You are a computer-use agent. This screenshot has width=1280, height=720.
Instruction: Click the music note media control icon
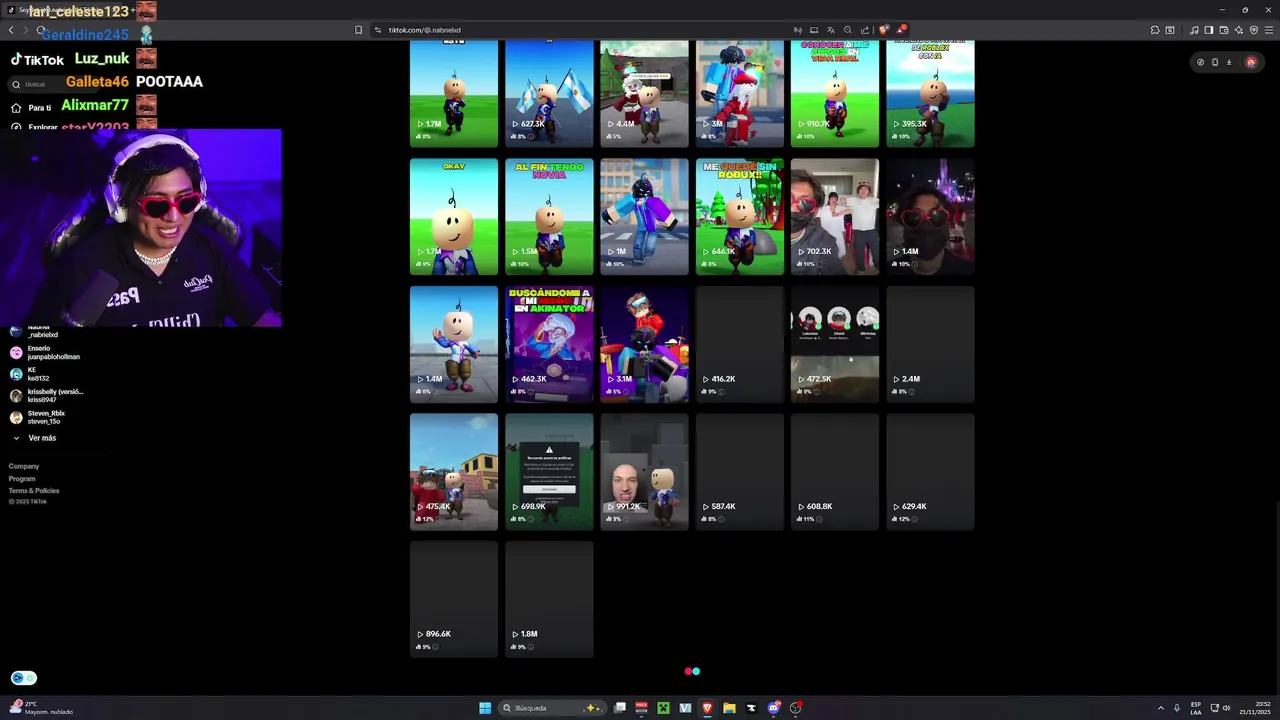(x=1194, y=30)
